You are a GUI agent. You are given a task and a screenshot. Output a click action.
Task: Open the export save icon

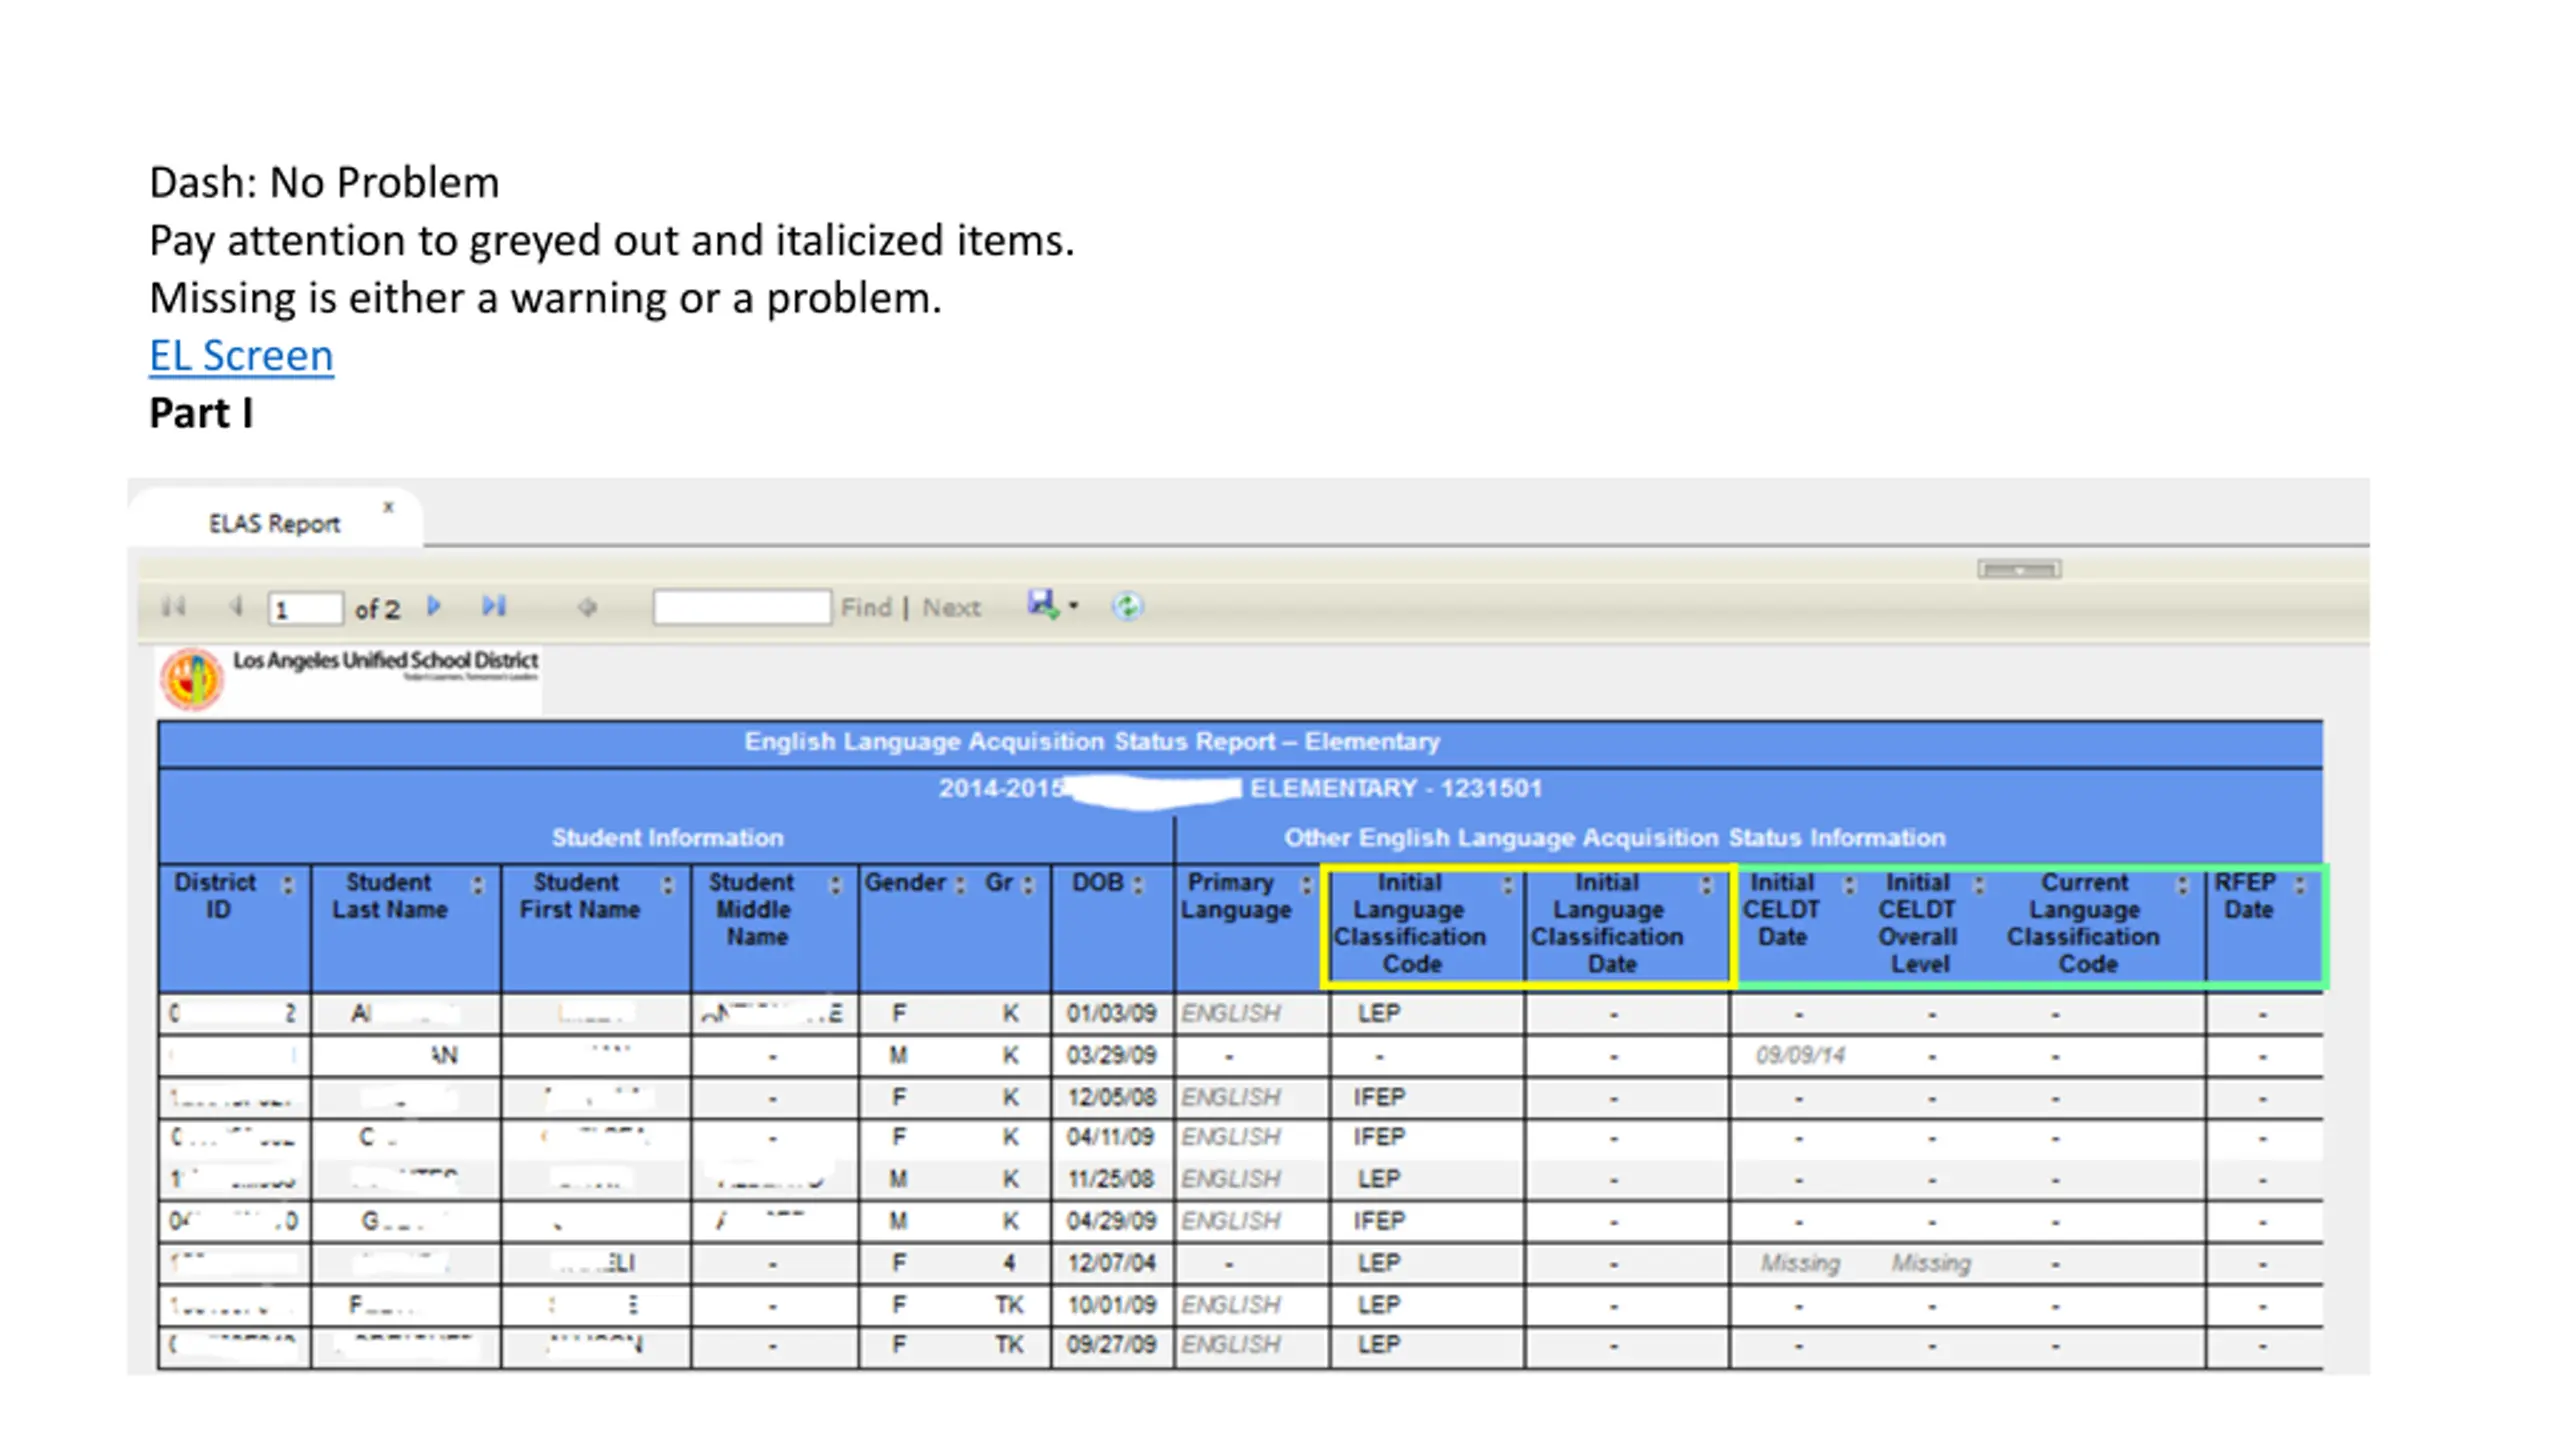click(1043, 604)
